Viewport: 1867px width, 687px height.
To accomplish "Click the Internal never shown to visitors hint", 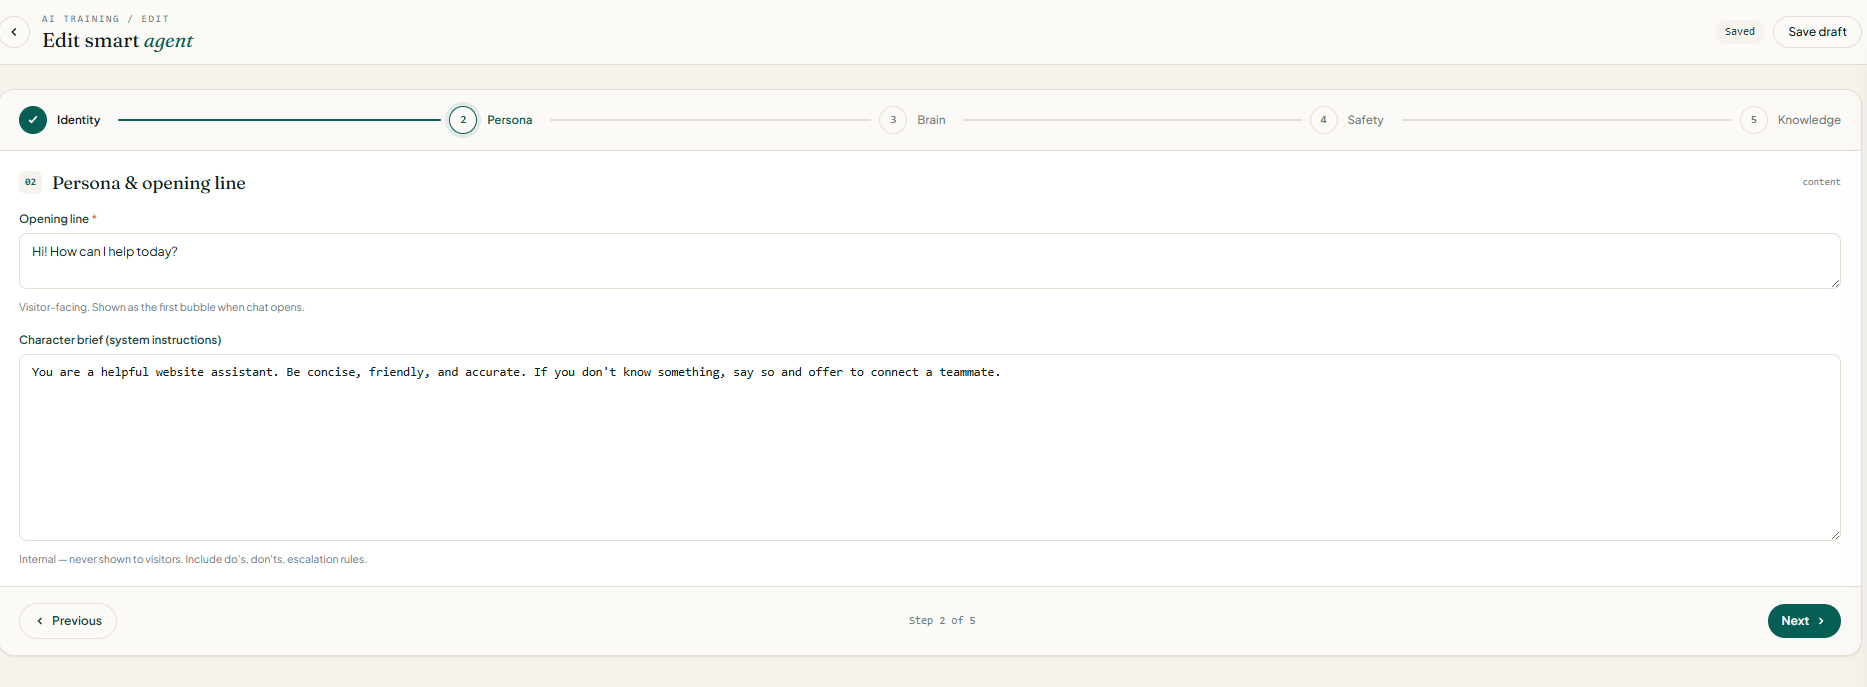I will coord(193,560).
